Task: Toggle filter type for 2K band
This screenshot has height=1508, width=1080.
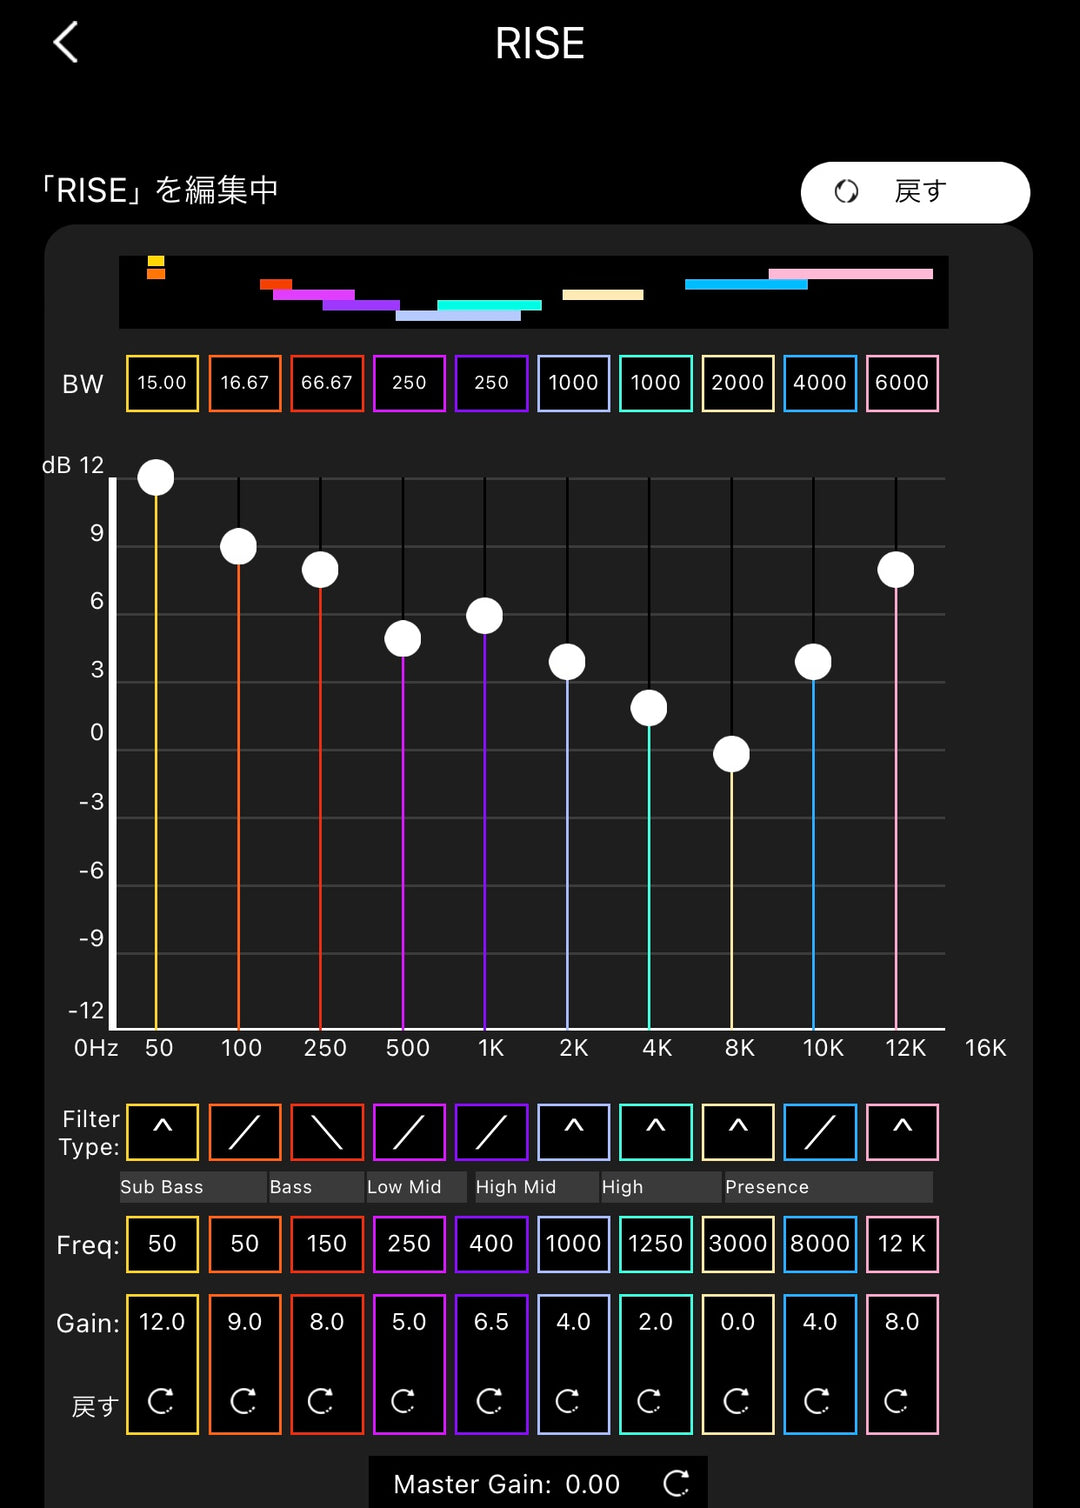Action: pyautogui.click(x=573, y=1131)
